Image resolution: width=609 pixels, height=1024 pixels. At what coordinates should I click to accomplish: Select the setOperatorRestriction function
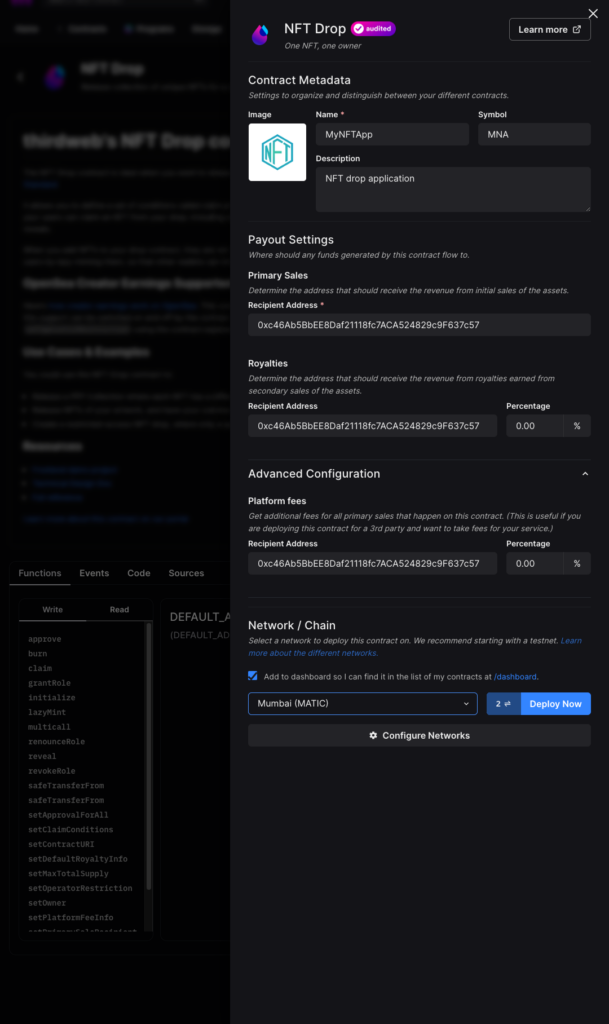pos(80,888)
